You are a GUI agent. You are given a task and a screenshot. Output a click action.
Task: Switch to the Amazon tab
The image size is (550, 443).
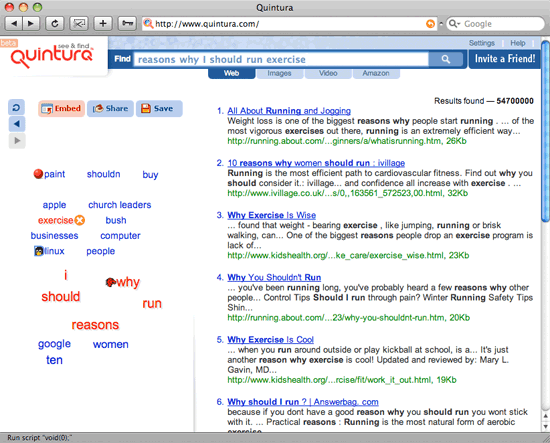(x=376, y=73)
